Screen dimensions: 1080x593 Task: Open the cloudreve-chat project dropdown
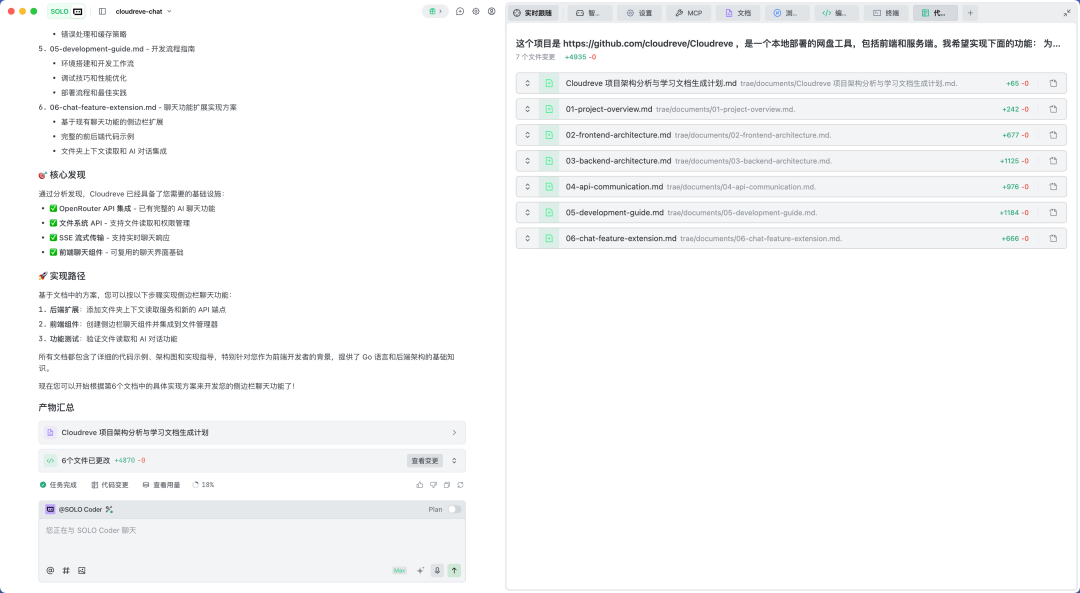[144, 12]
